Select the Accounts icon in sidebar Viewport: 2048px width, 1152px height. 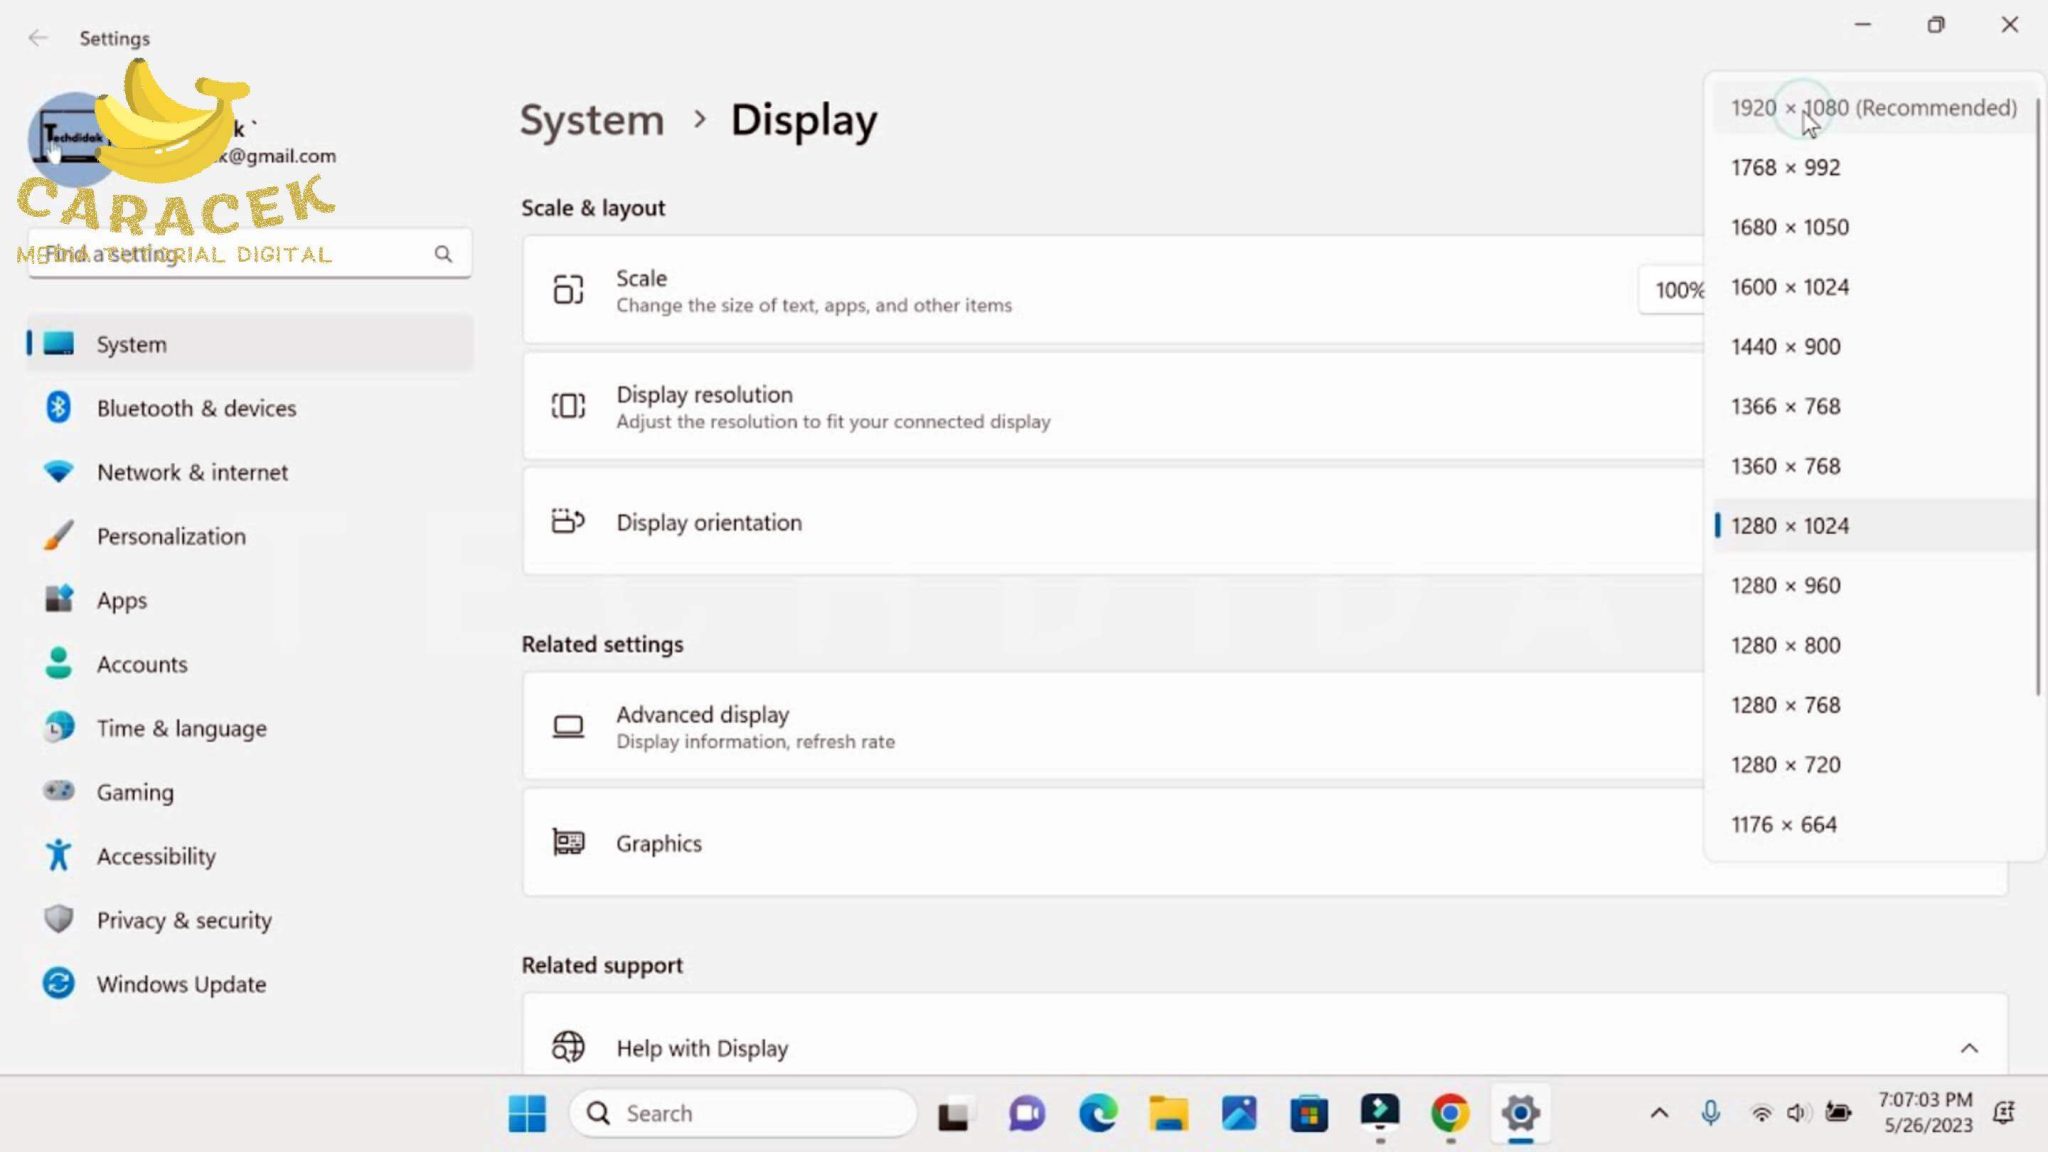tap(60, 664)
